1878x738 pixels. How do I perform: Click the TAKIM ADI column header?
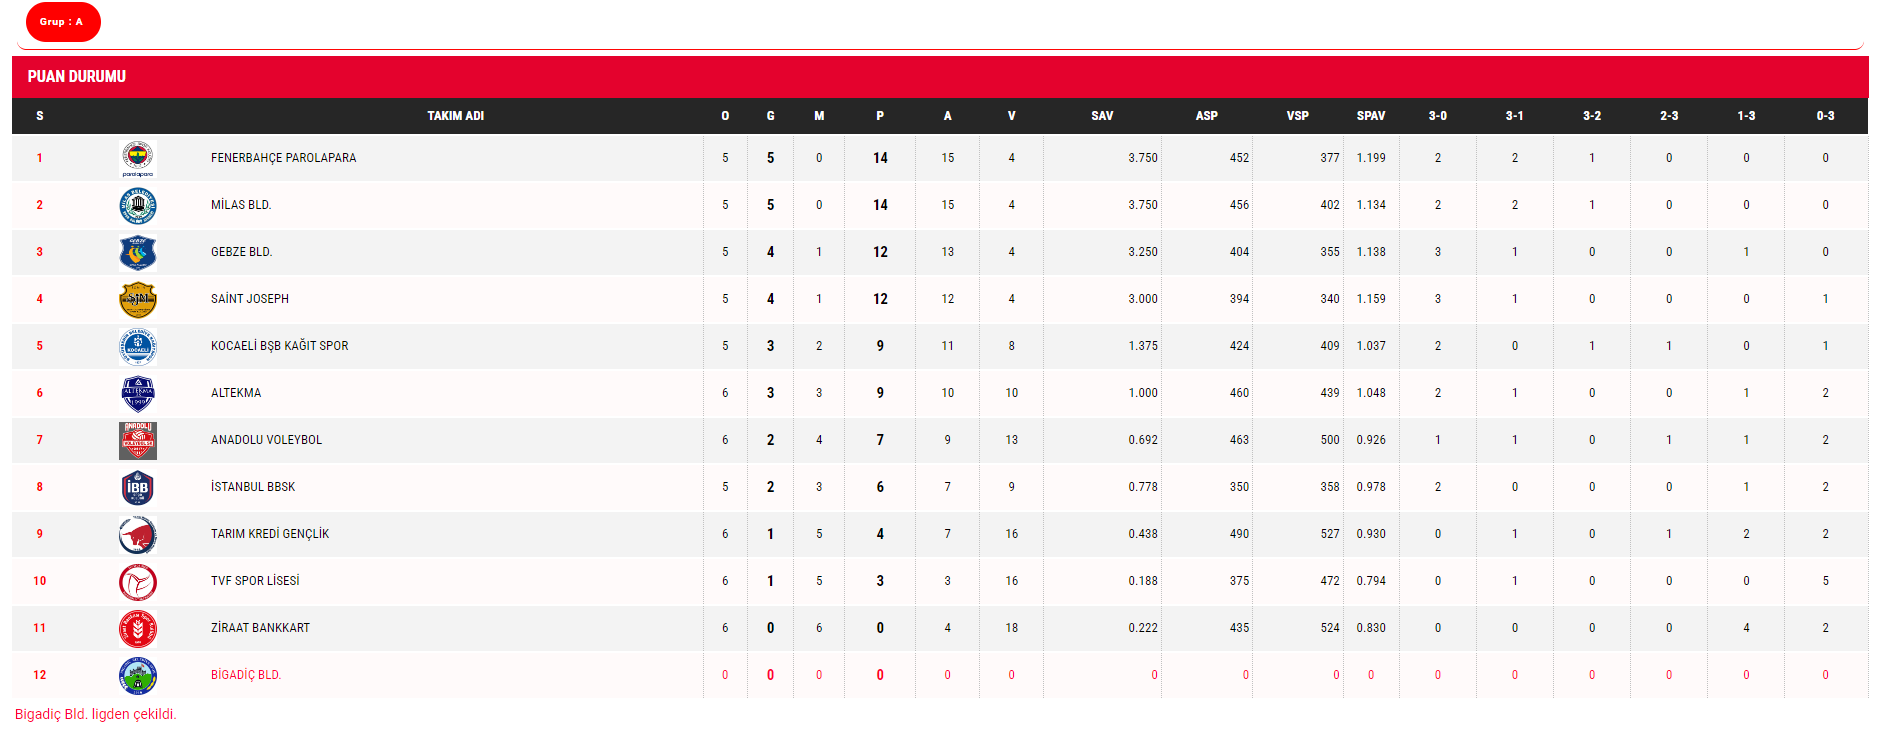pyautogui.click(x=455, y=116)
